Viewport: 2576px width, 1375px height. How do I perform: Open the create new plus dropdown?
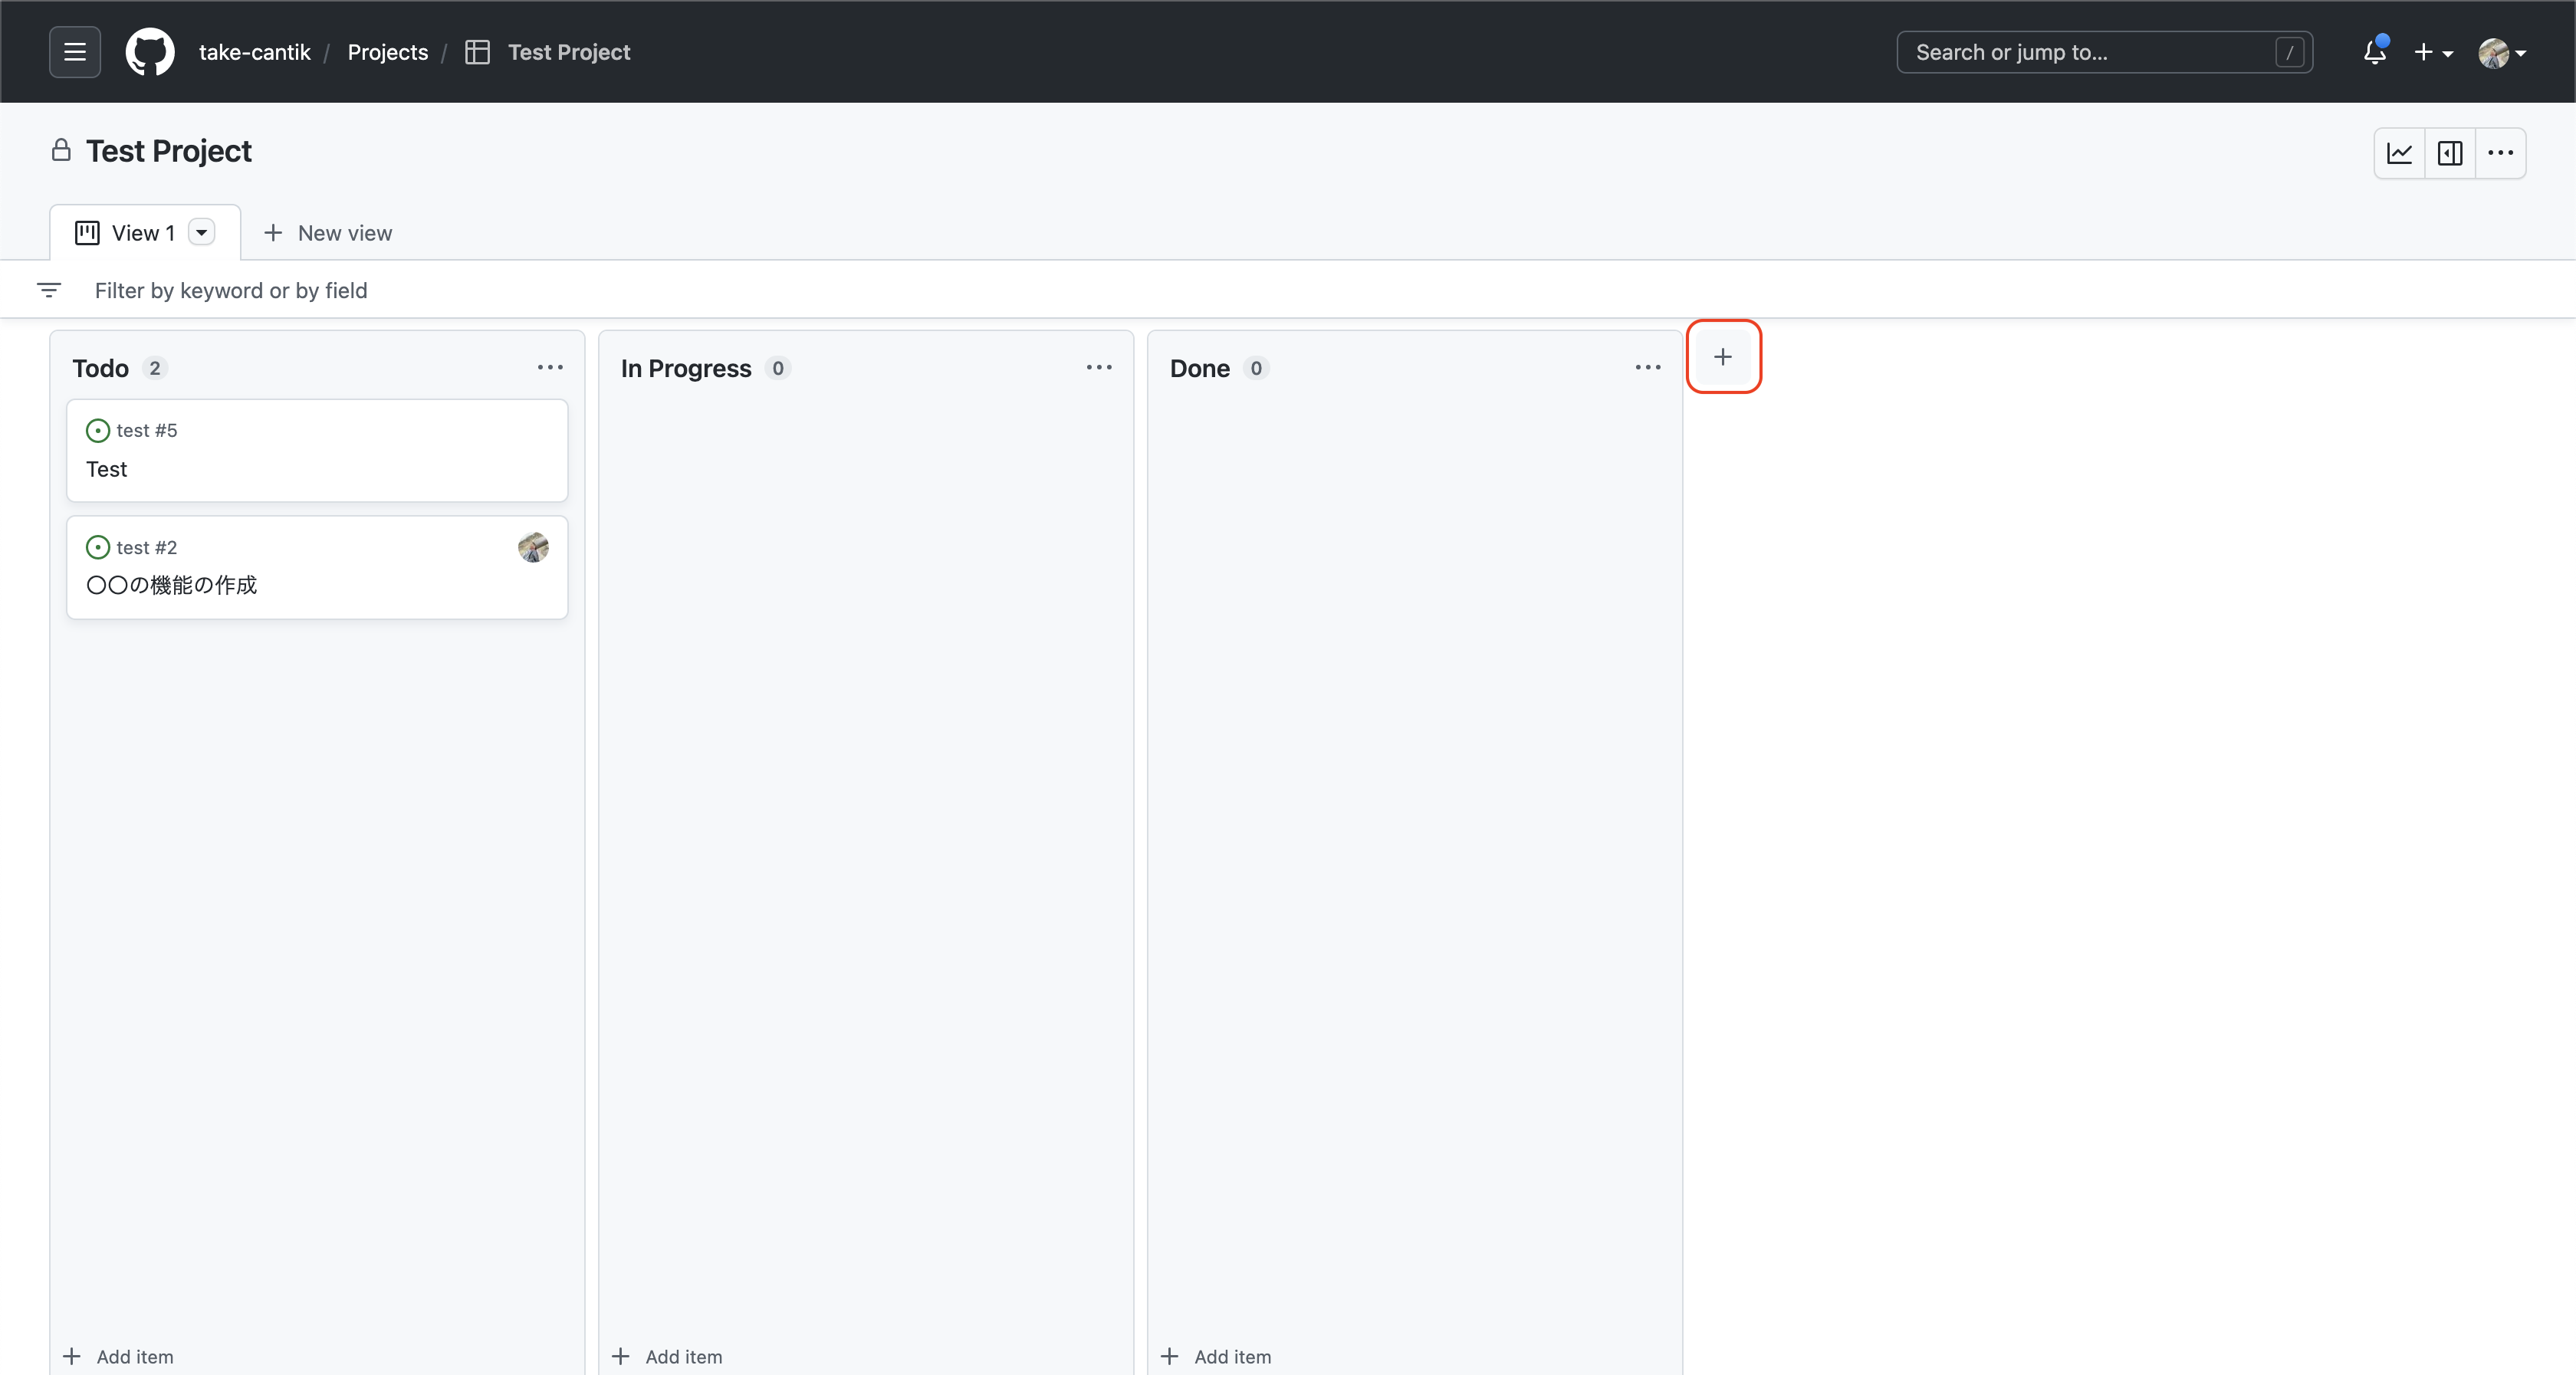[x=2432, y=52]
